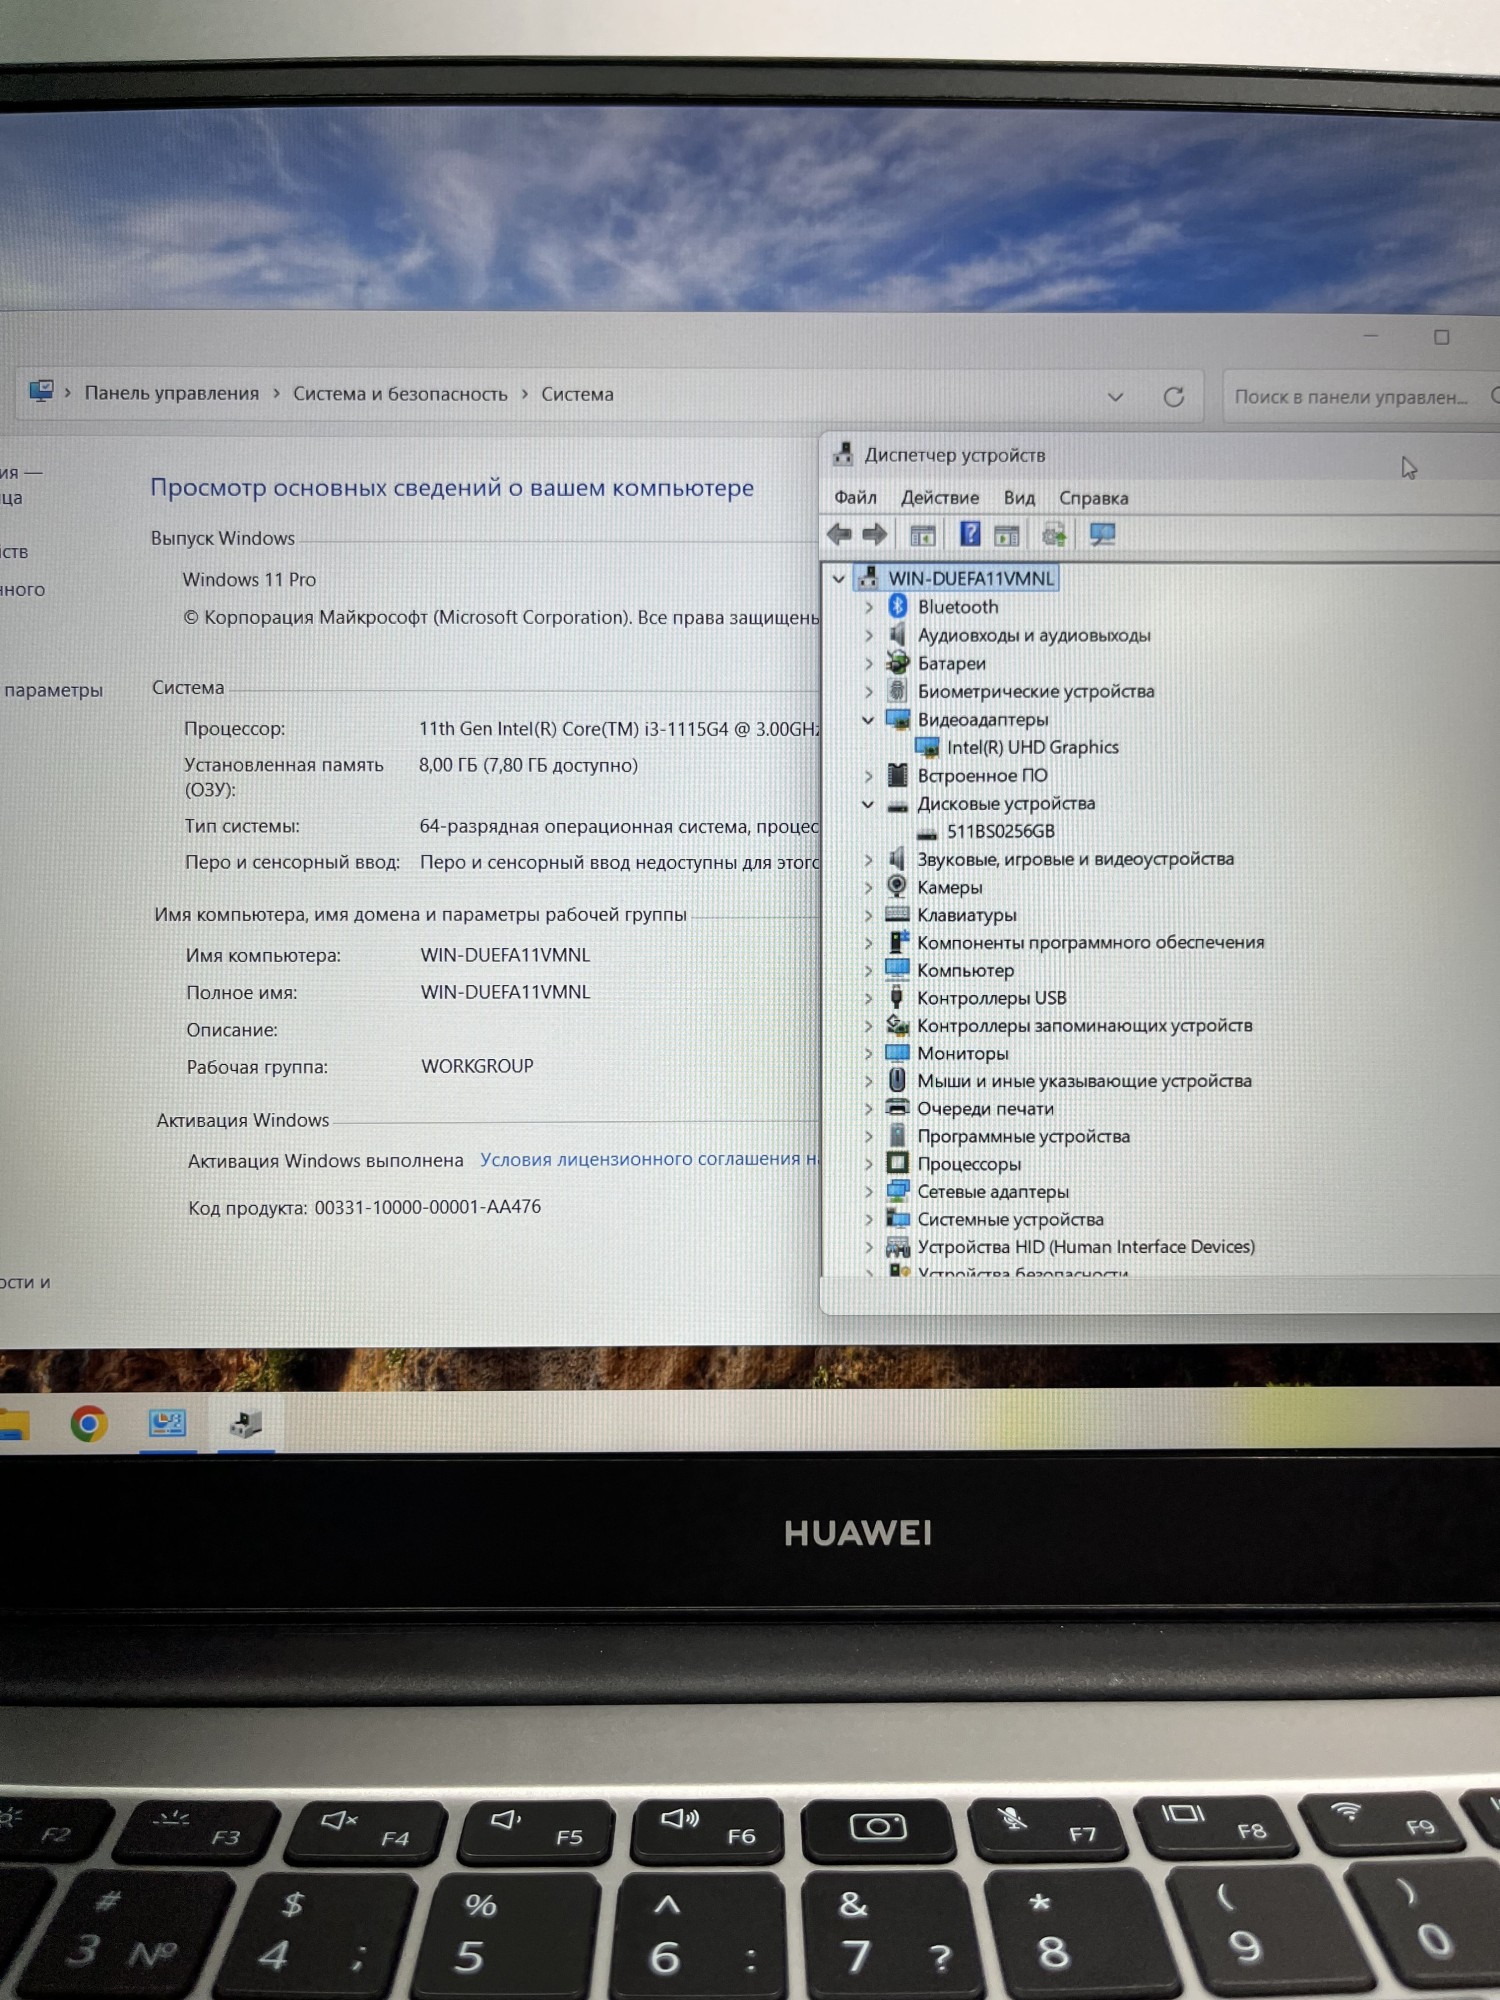Open the Действие menu

point(939,498)
